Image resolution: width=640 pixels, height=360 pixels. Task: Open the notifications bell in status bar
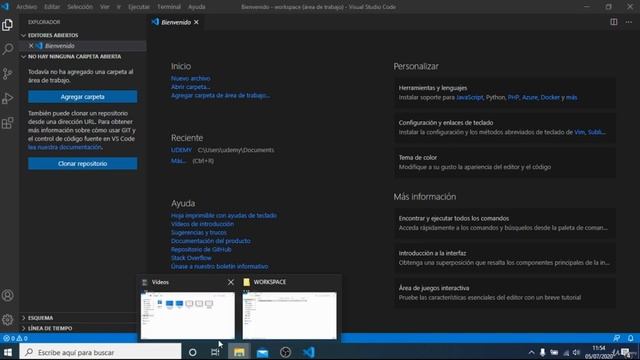click(631, 338)
